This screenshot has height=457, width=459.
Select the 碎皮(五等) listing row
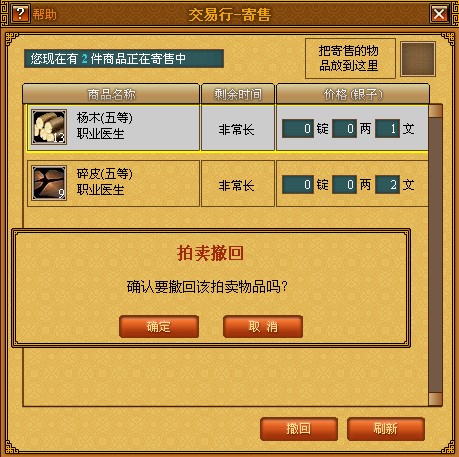[x=228, y=184]
